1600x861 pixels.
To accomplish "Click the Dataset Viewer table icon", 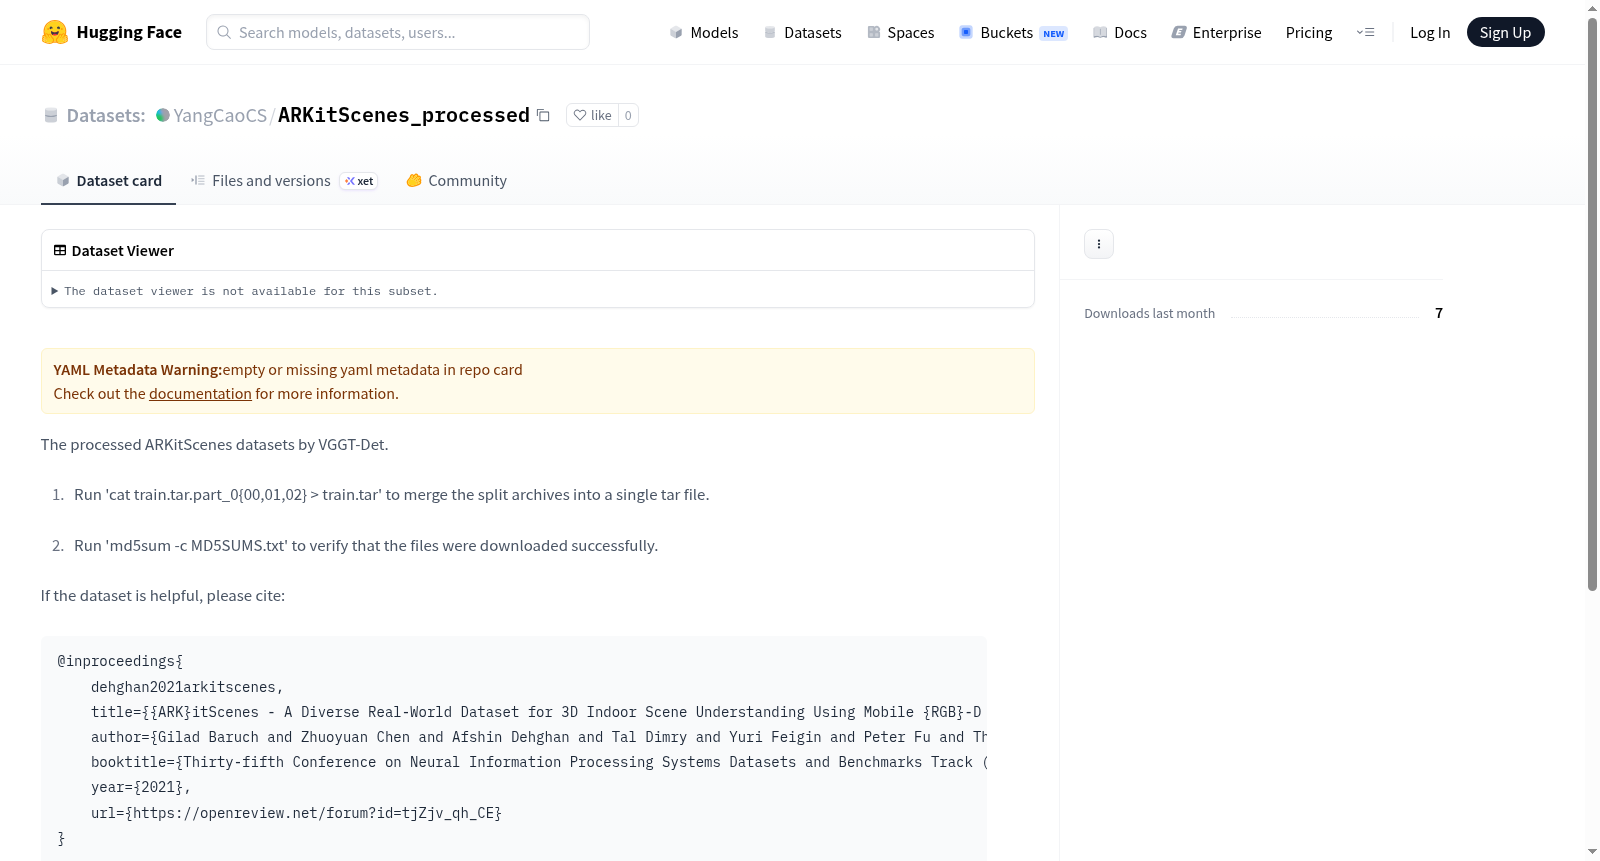I will point(60,251).
